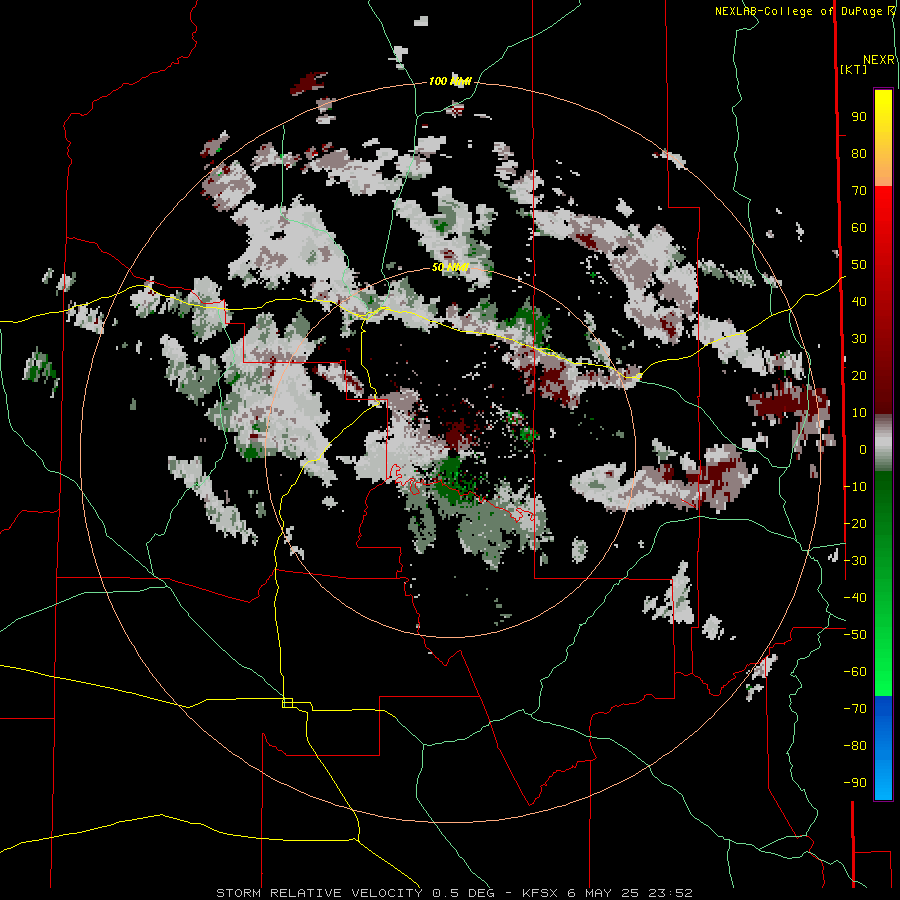Click the -50 value on the velocity scale
900x900 pixels.
[855, 635]
